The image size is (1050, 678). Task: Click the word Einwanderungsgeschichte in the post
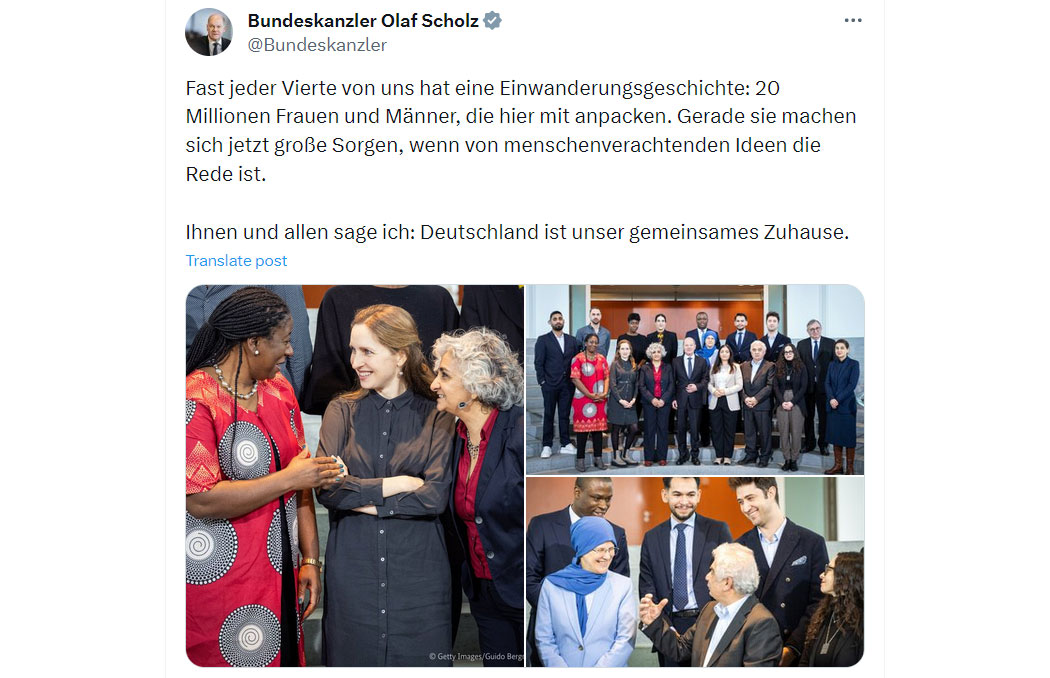coord(622,88)
